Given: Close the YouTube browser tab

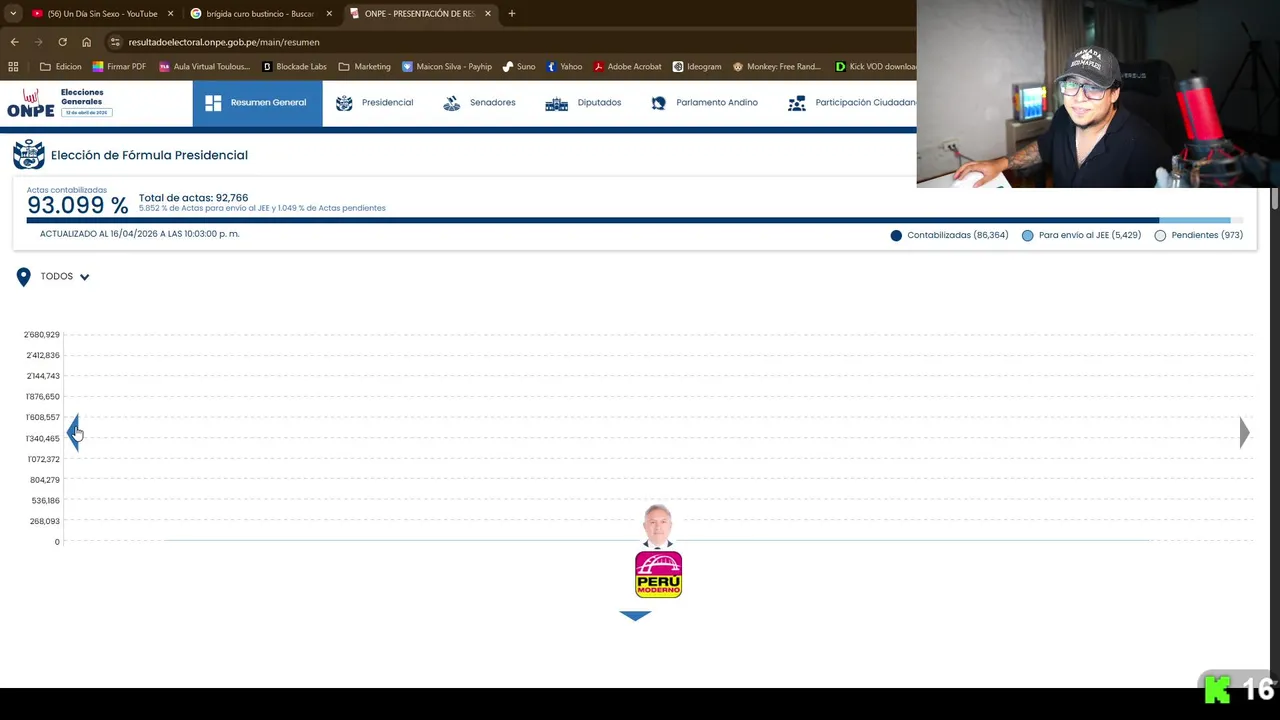Looking at the screenshot, I should click(x=170, y=14).
